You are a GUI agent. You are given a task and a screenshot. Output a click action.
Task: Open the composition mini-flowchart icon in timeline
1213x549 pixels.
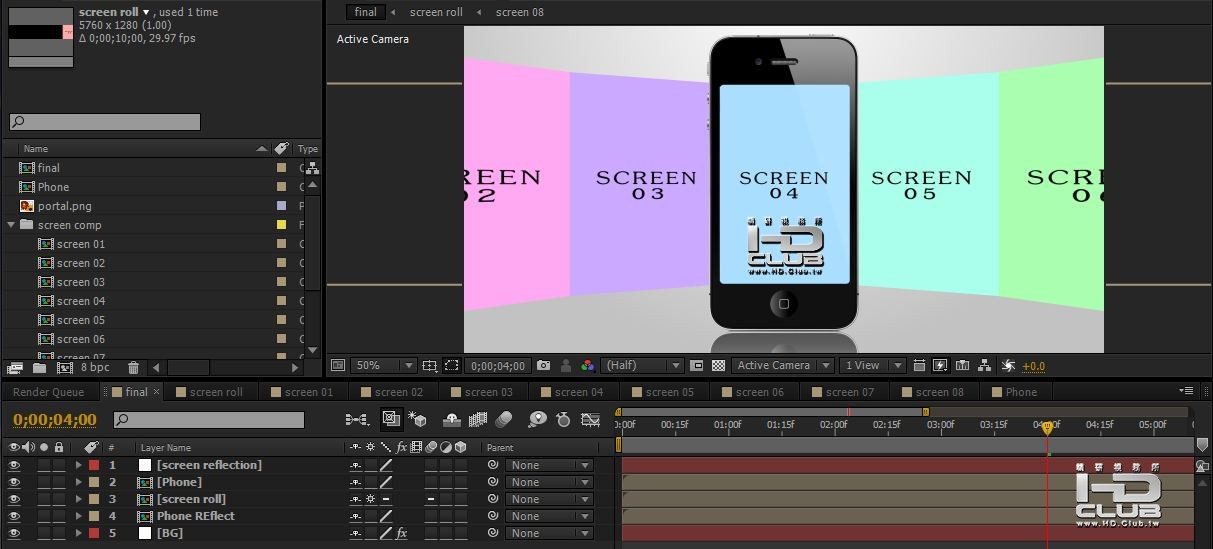point(356,420)
